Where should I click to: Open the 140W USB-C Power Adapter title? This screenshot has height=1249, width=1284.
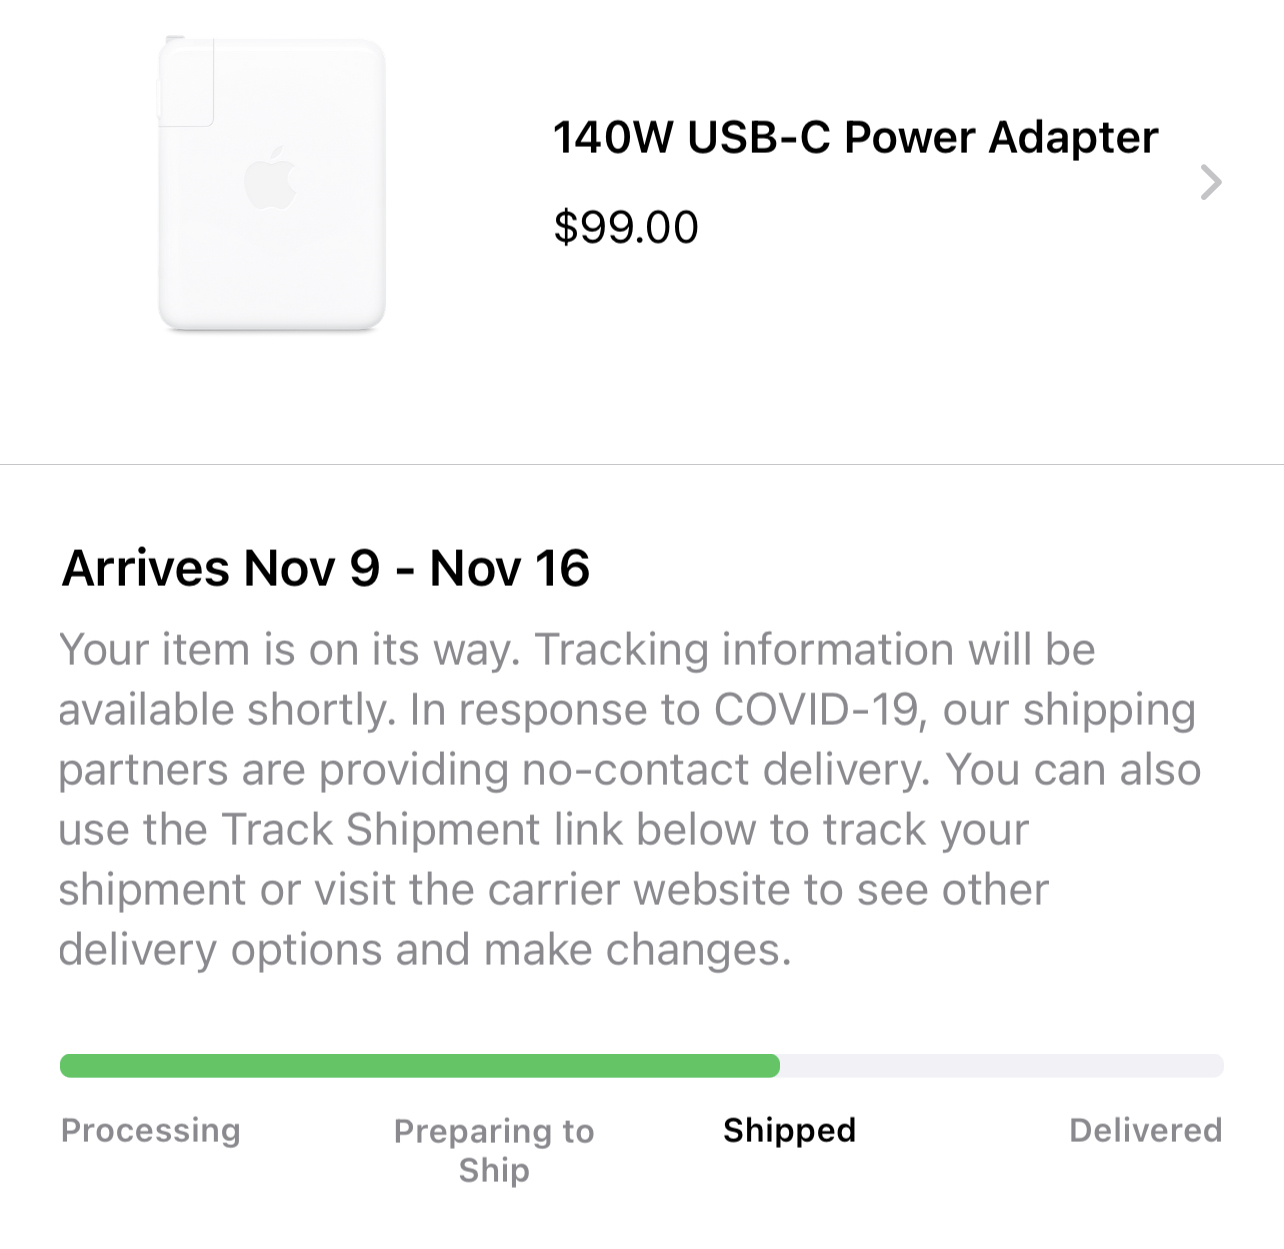(x=855, y=137)
